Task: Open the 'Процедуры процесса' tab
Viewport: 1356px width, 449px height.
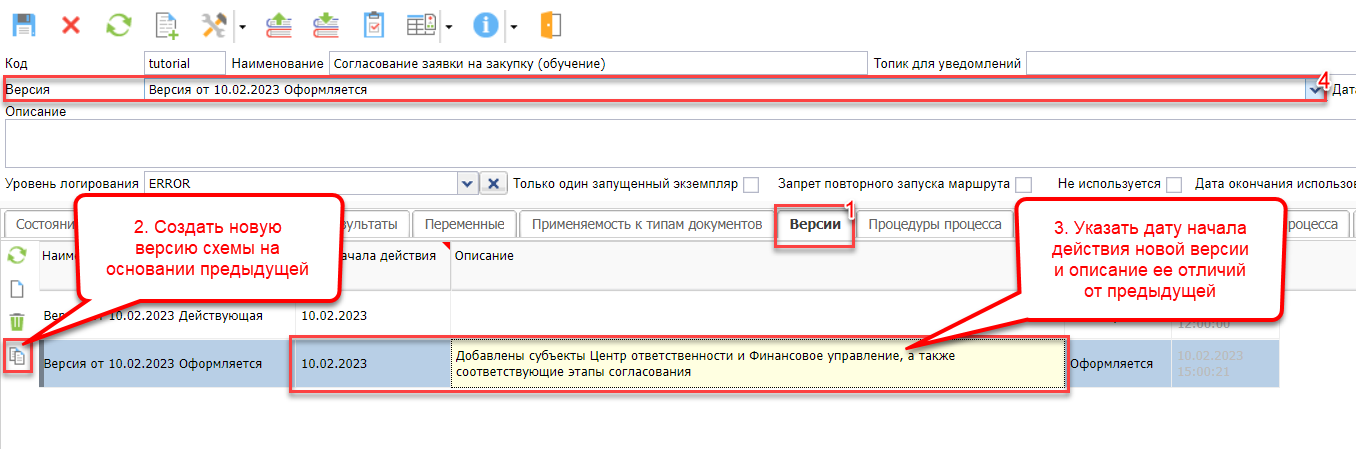Action: pyautogui.click(x=935, y=224)
